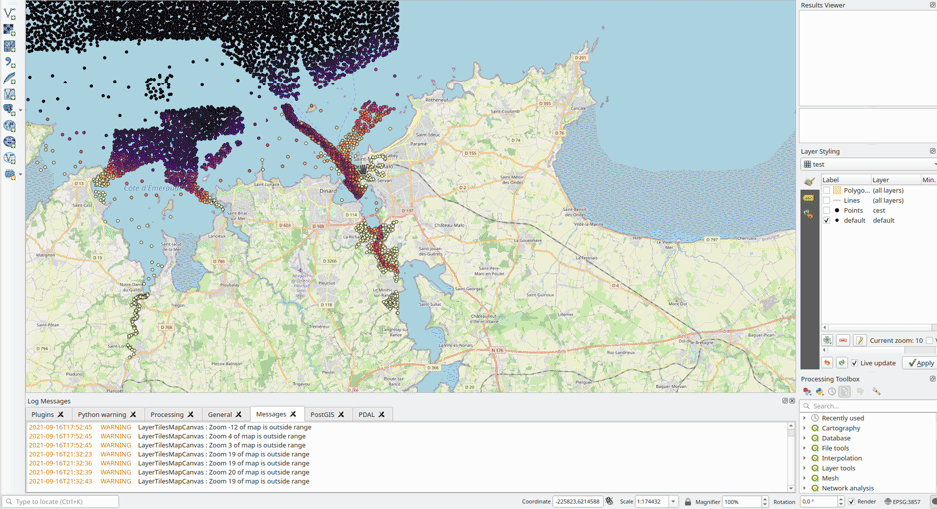Enable the Lines rule checkbox
The image size is (937, 509).
pos(826,201)
